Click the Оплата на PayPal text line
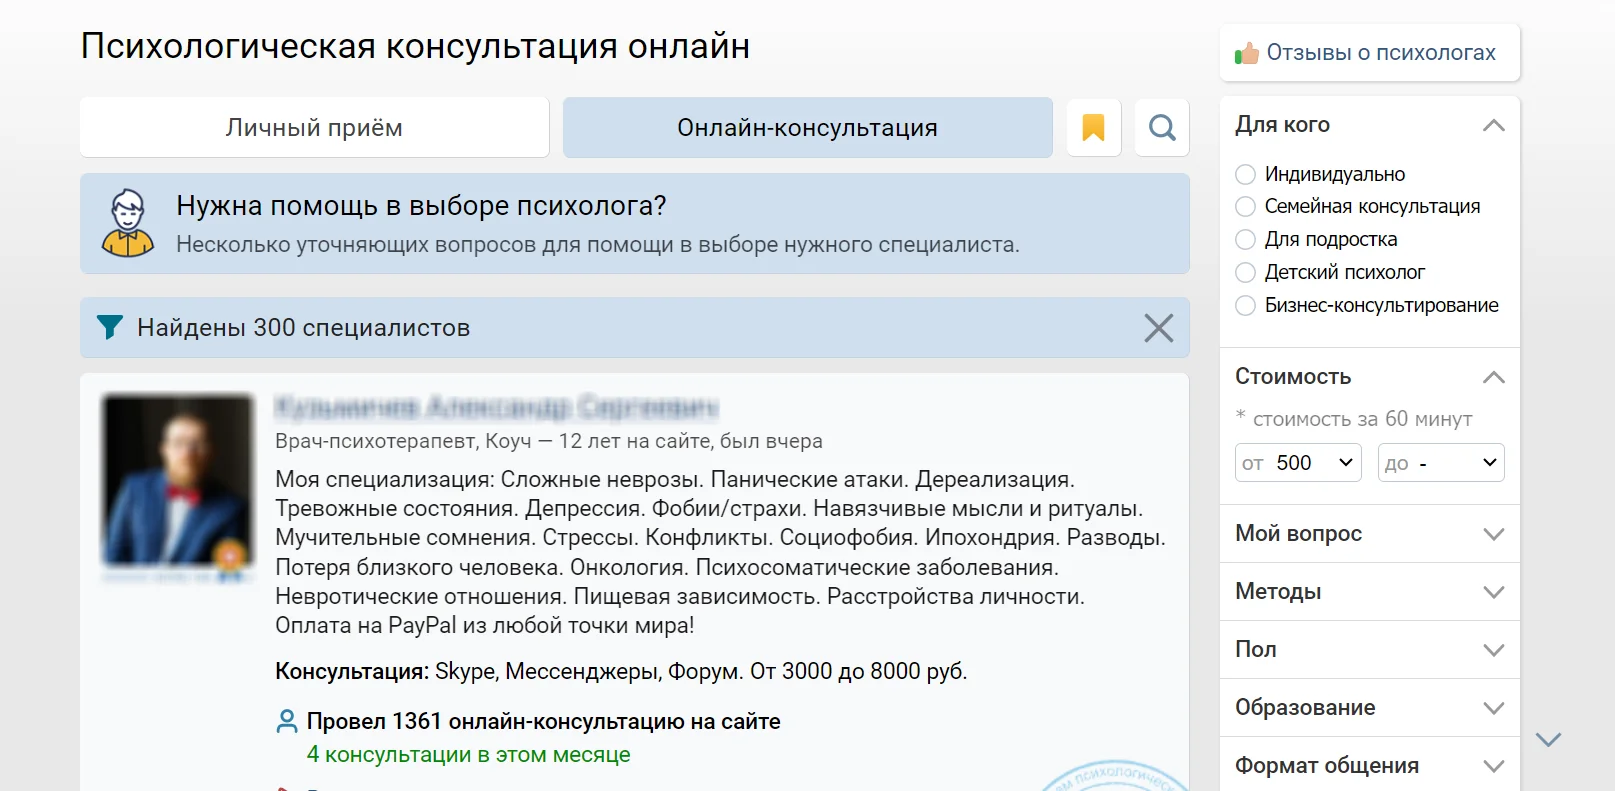The width and height of the screenshot is (1615, 791). (485, 626)
